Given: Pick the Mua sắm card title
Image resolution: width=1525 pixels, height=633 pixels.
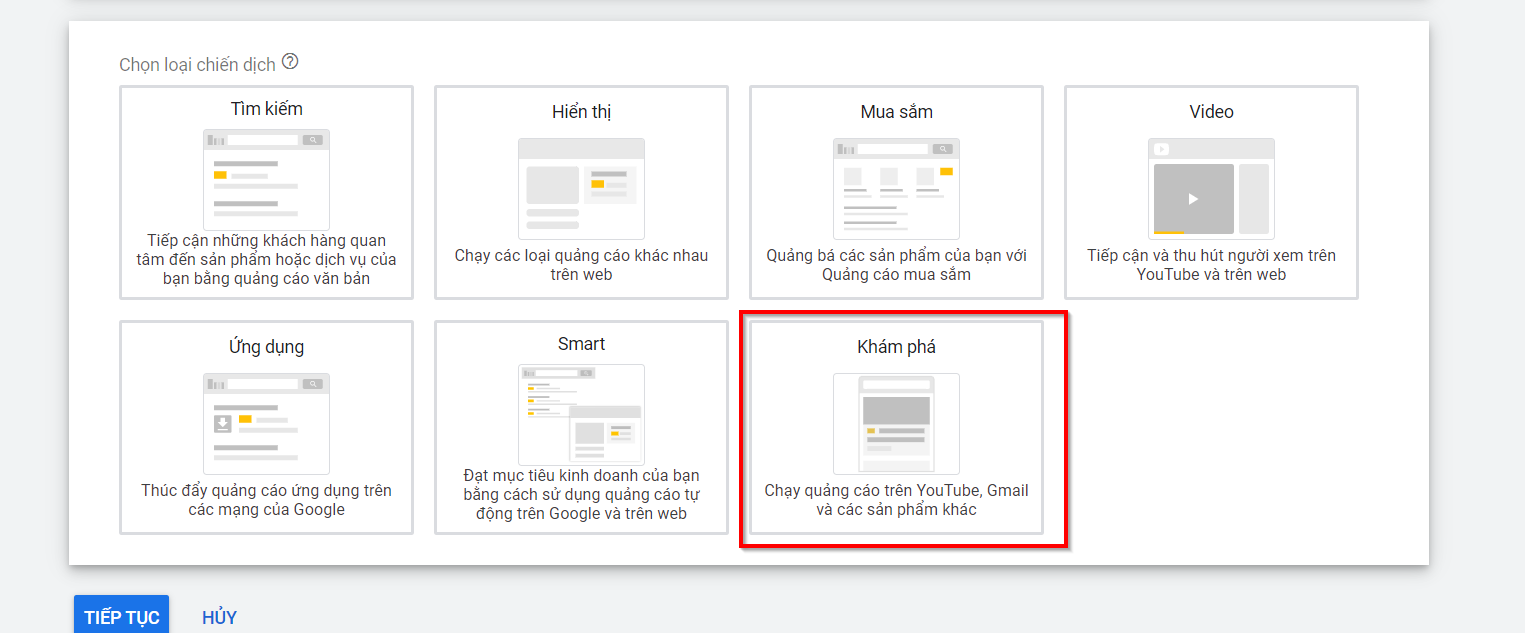Looking at the screenshot, I should tap(896, 112).
